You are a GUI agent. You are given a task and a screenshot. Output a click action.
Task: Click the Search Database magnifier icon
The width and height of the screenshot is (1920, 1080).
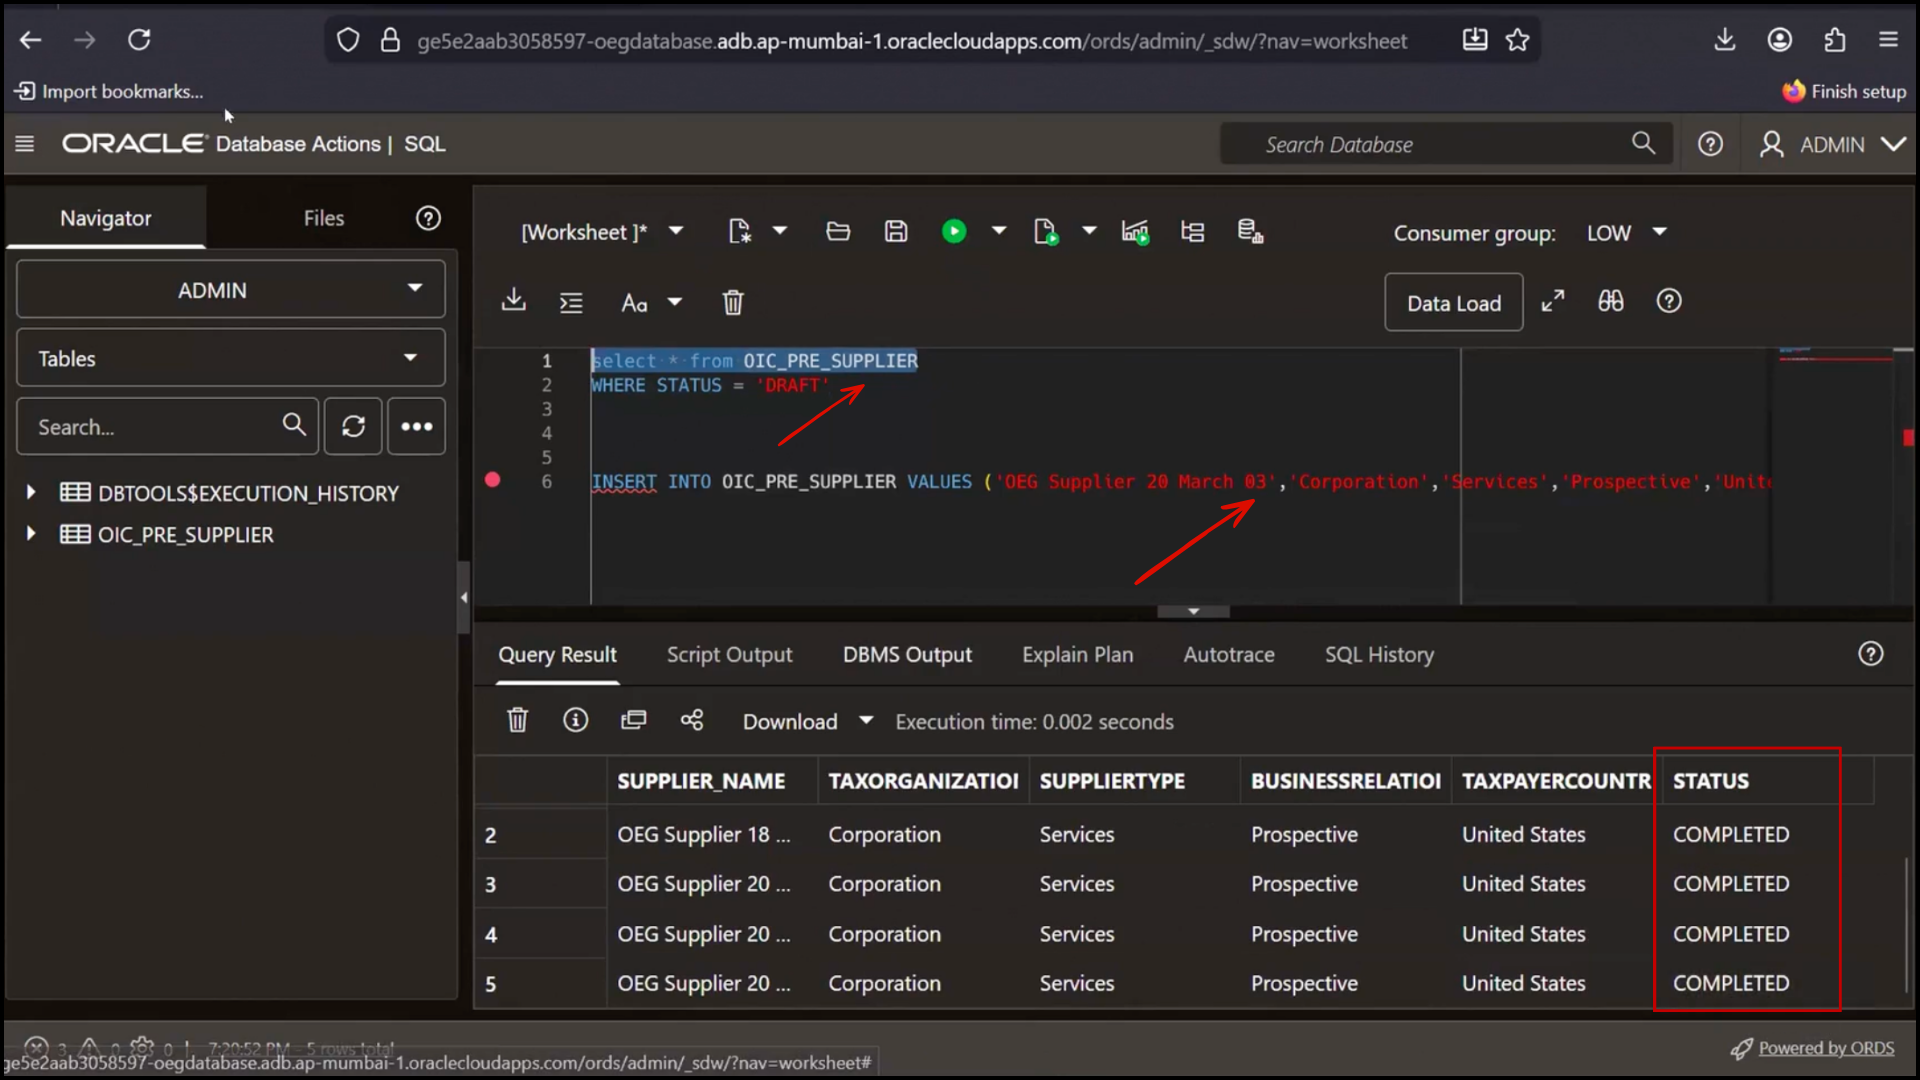tap(1643, 144)
